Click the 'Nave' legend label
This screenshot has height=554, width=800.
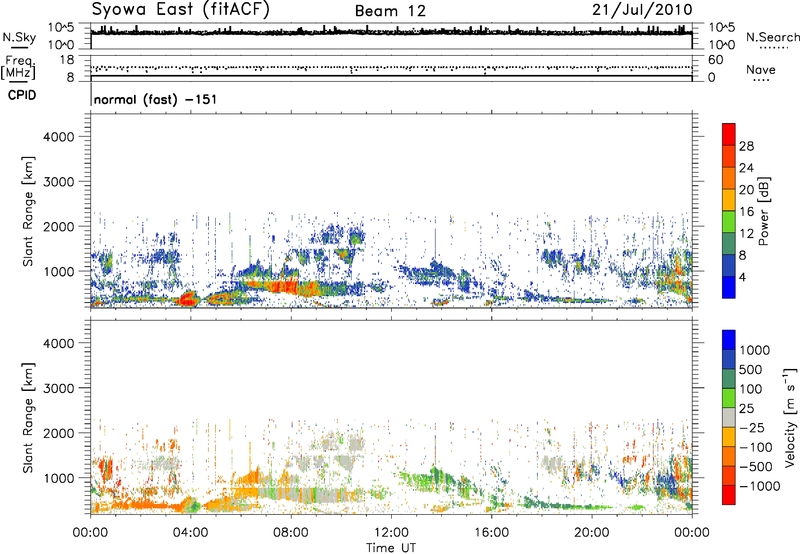pyautogui.click(x=760, y=69)
